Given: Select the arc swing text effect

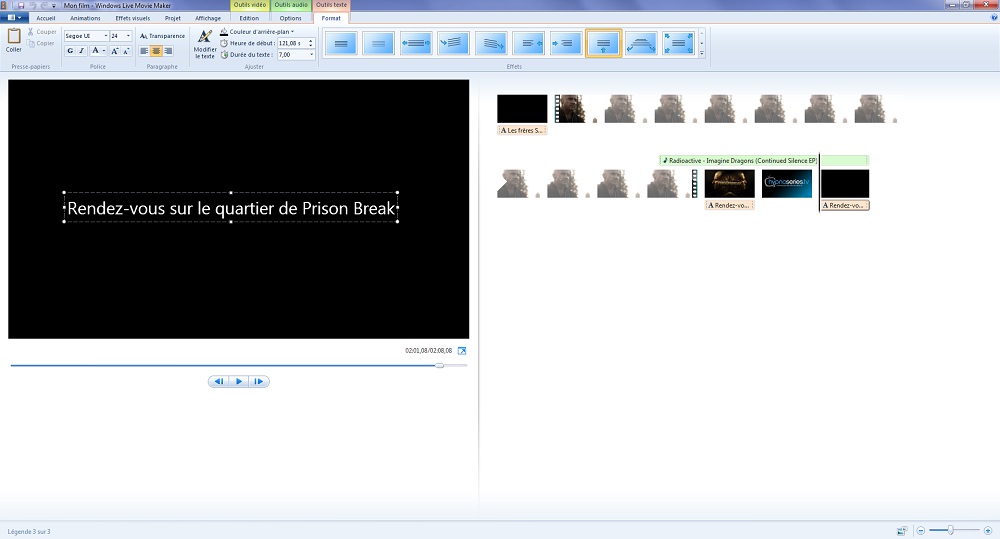Looking at the screenshot, I should point(641,43).
